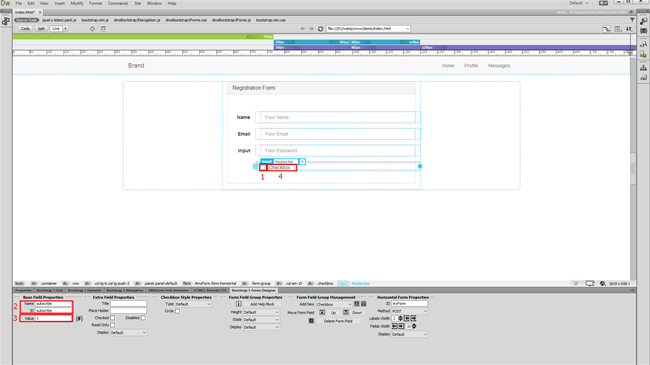Click the green status check icon in tag bar
The image size is (650, 365).
pyautogui.click(x=576, y=283)
